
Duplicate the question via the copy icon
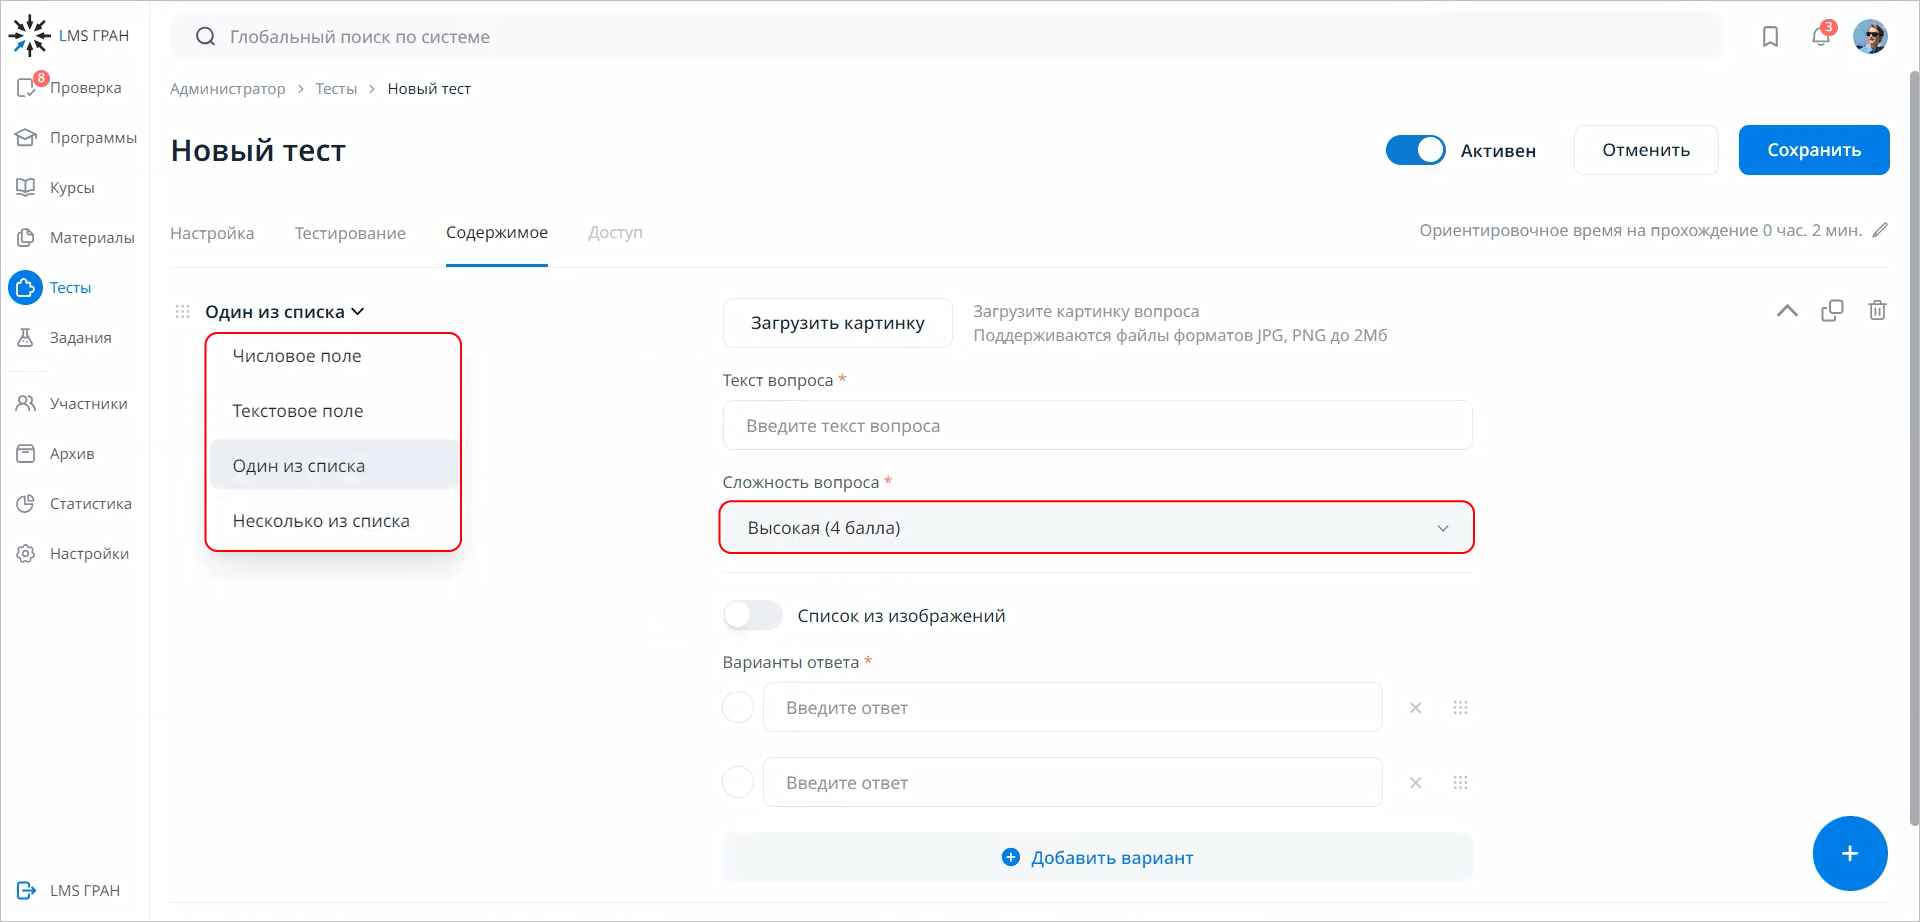click(1832, 310)
